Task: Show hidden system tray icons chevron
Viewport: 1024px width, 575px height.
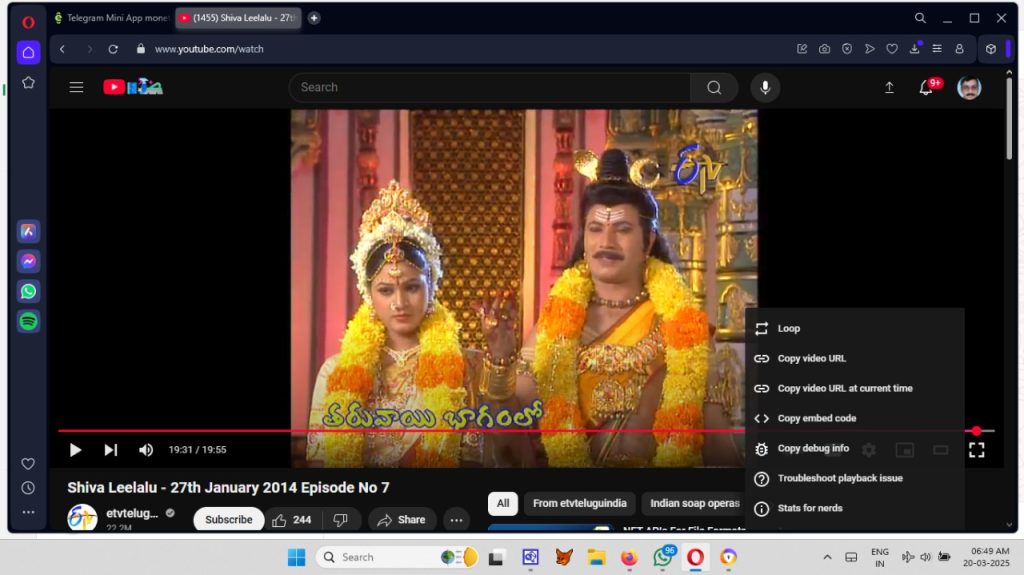Action: pyautogui.click(x=827, y=557)
